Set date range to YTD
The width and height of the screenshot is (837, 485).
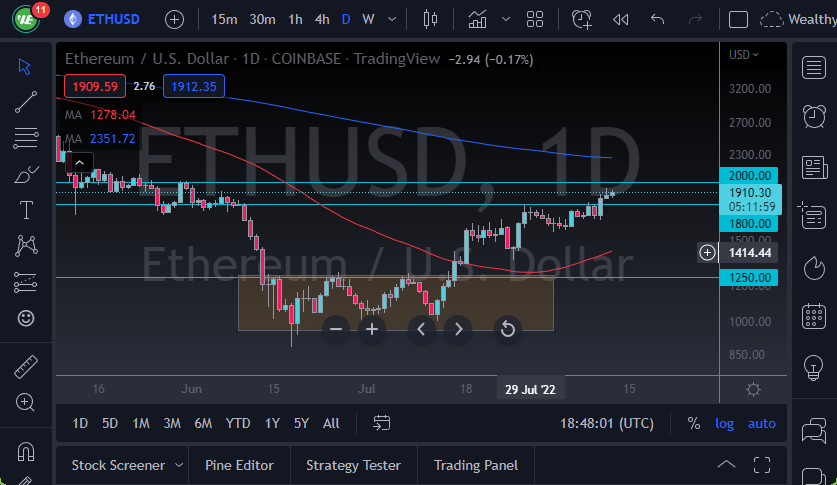point(238,424)
